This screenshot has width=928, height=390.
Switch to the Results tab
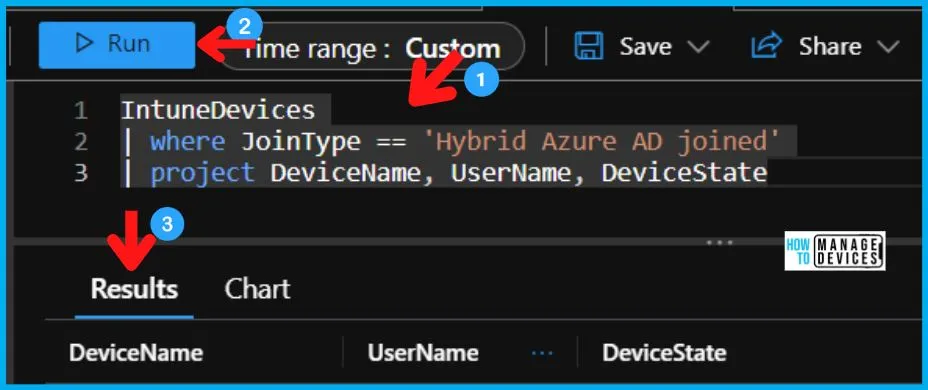134,289
